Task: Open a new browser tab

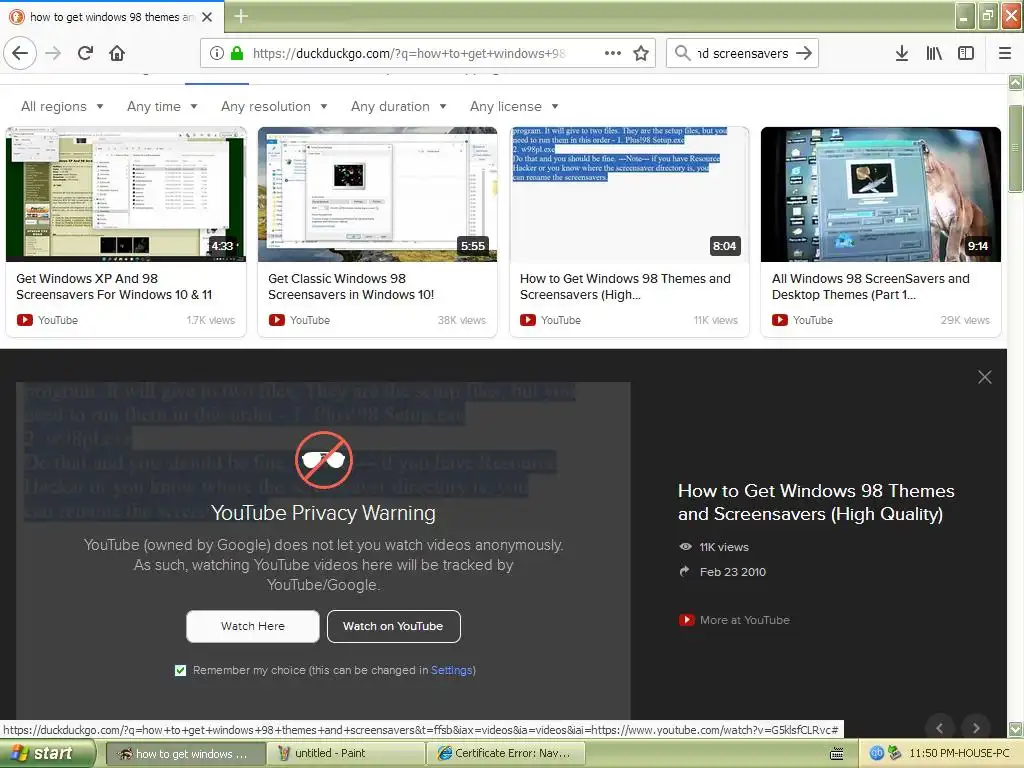Action: pos(240,16)
